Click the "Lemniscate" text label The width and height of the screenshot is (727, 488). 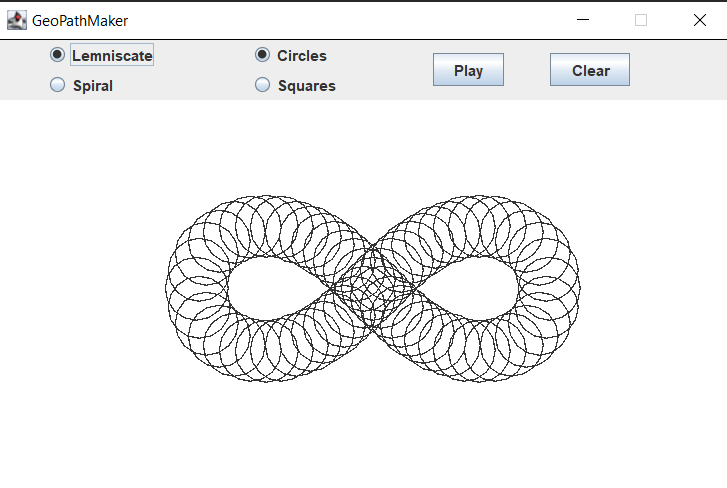(112, 56)
